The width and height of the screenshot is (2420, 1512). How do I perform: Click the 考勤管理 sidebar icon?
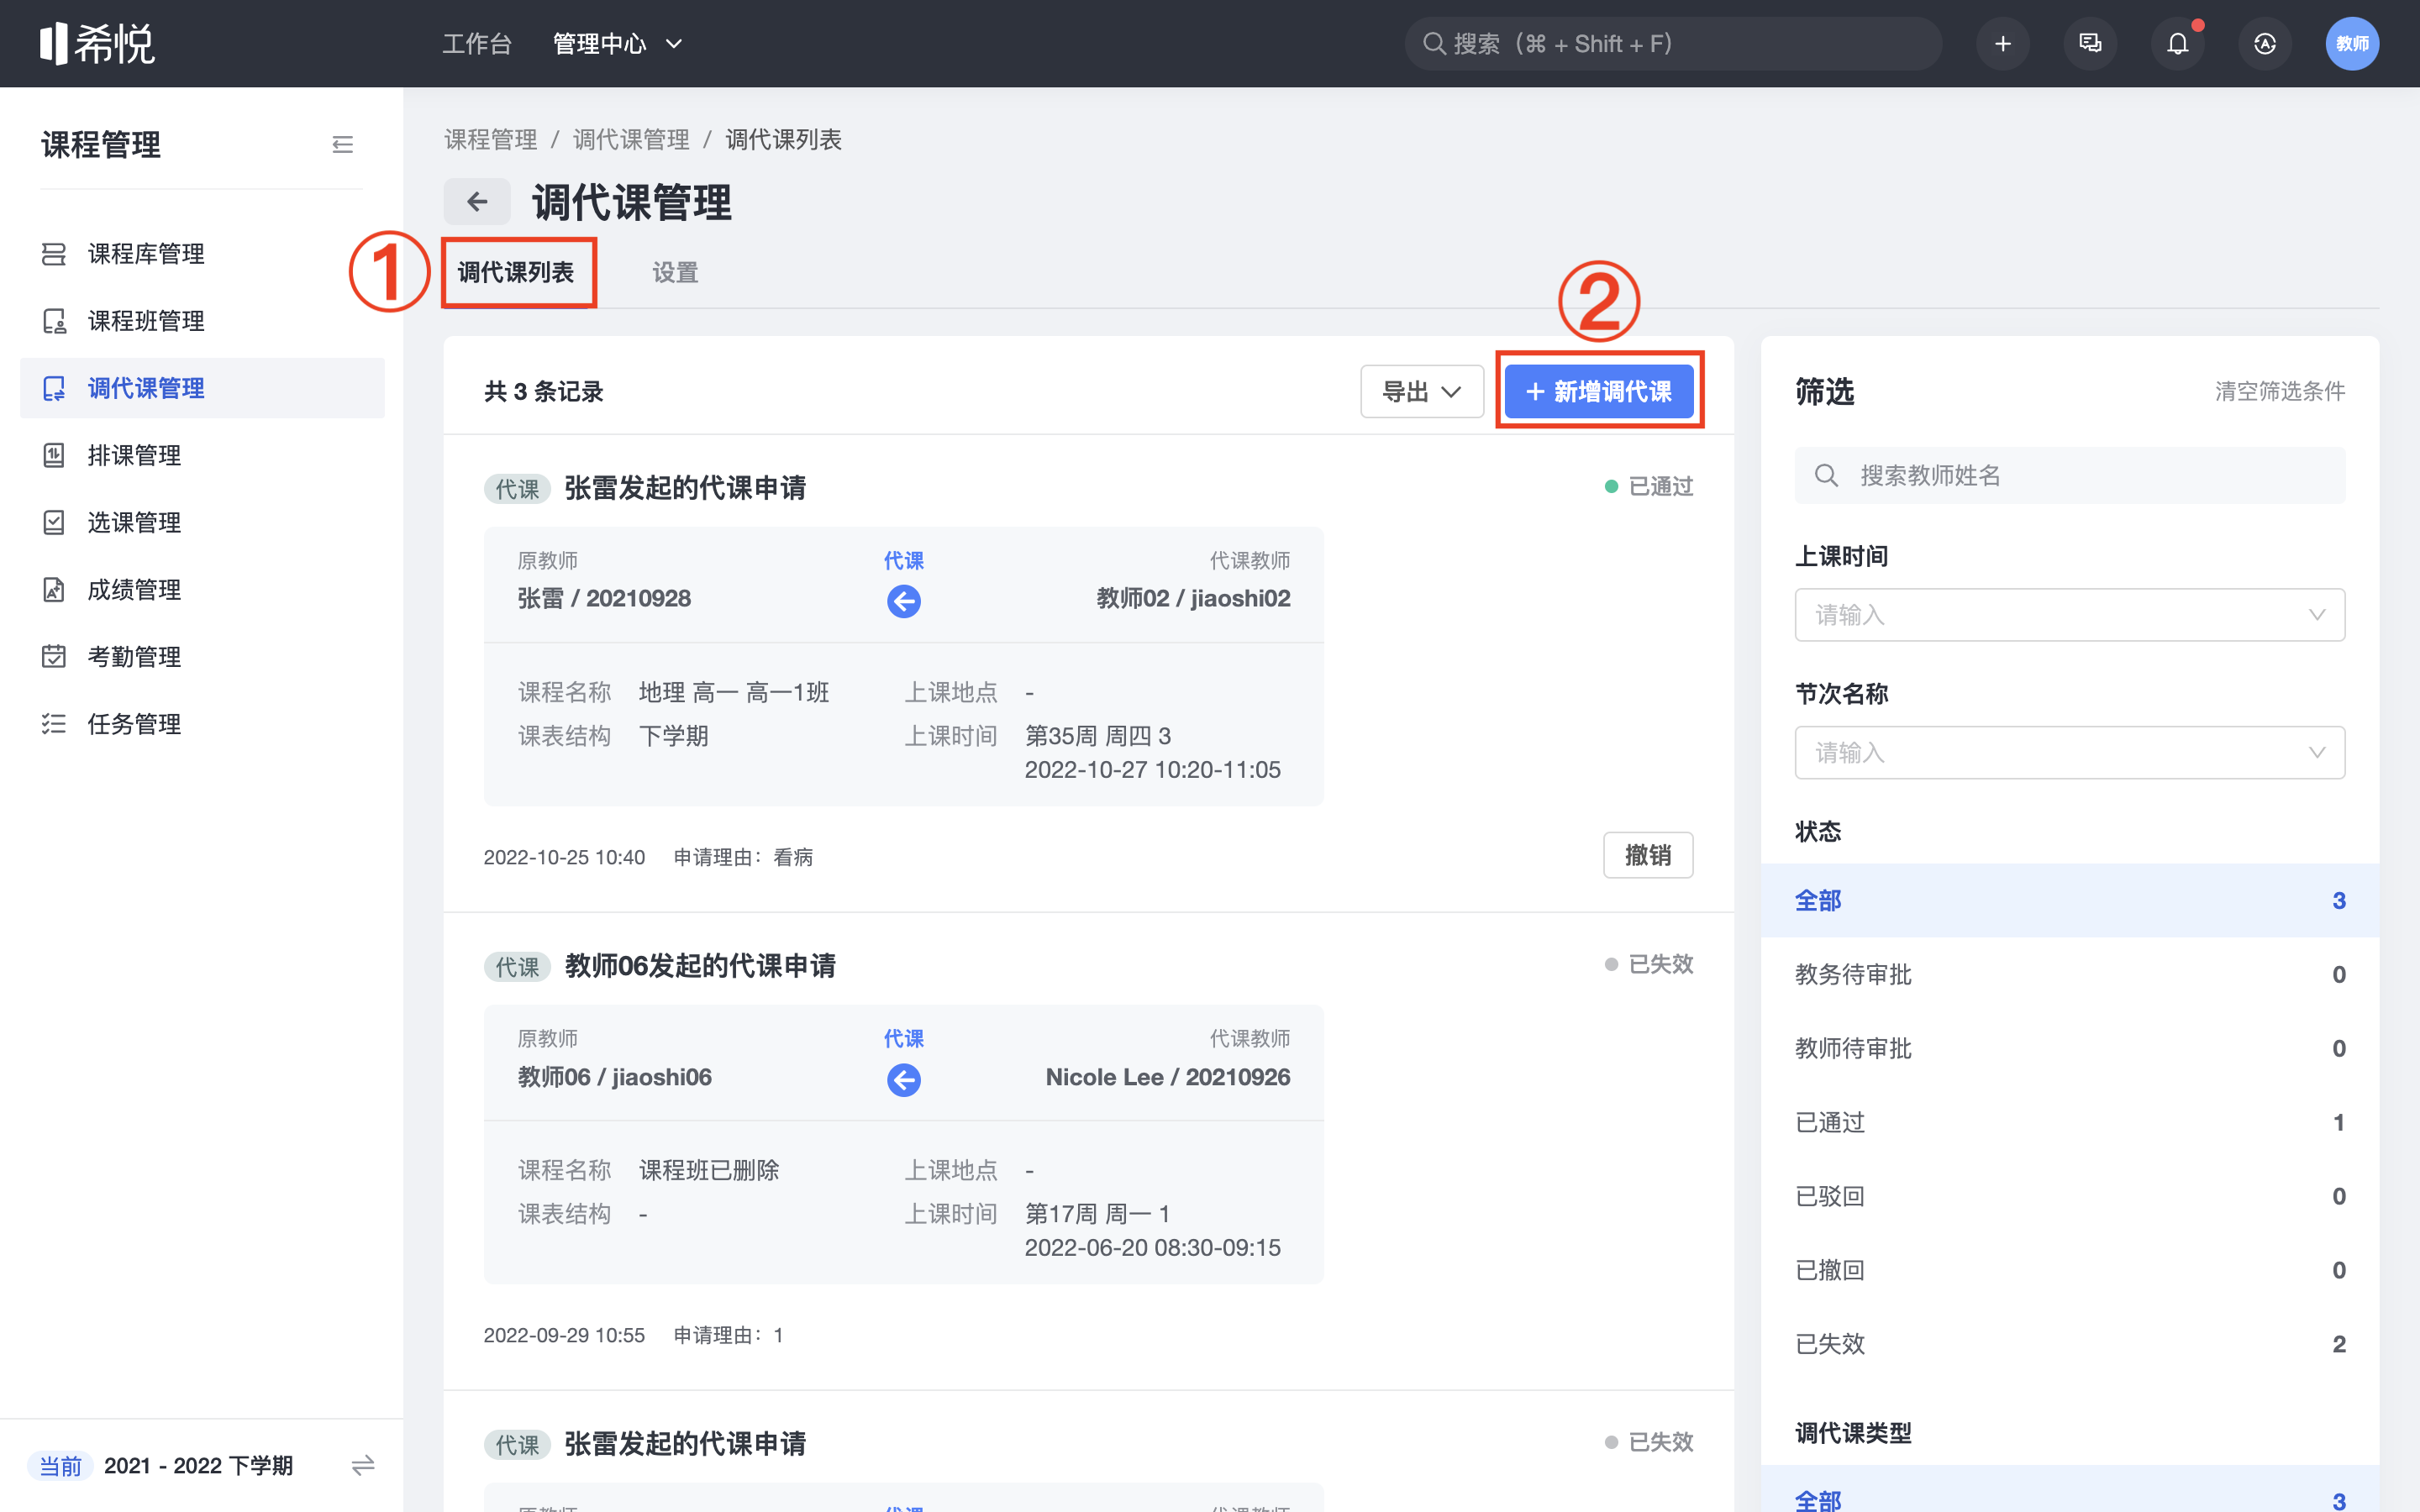click(x=54, y=657)
